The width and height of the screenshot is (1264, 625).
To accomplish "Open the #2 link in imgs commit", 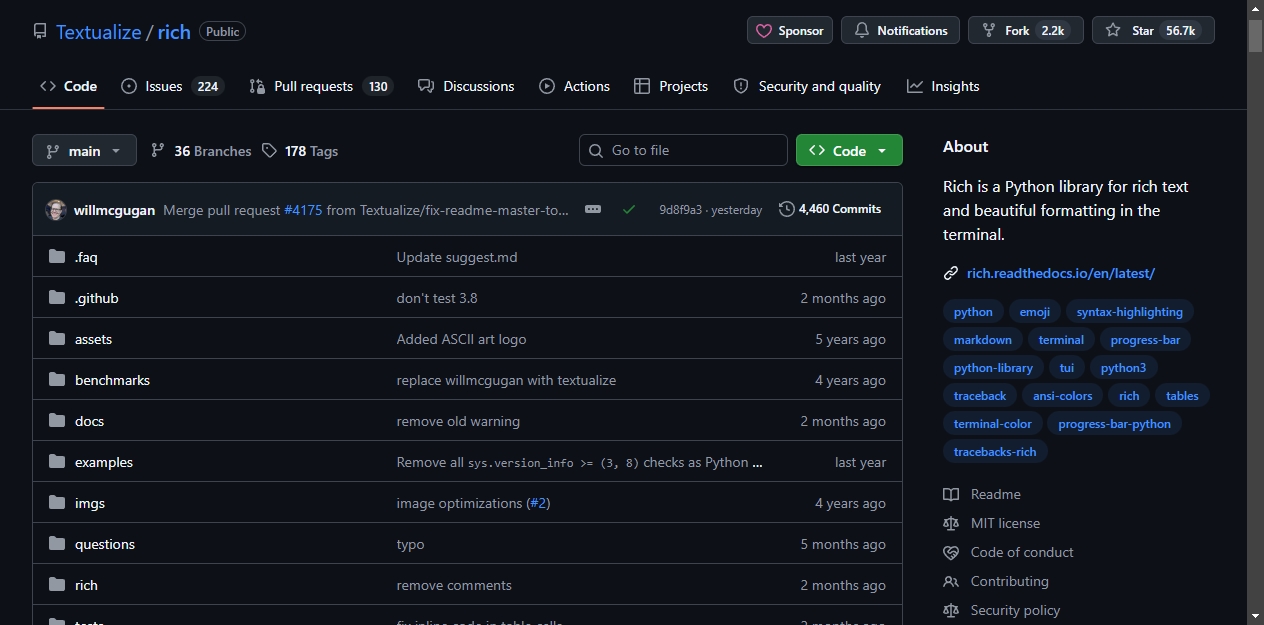I will click(538, 503).
